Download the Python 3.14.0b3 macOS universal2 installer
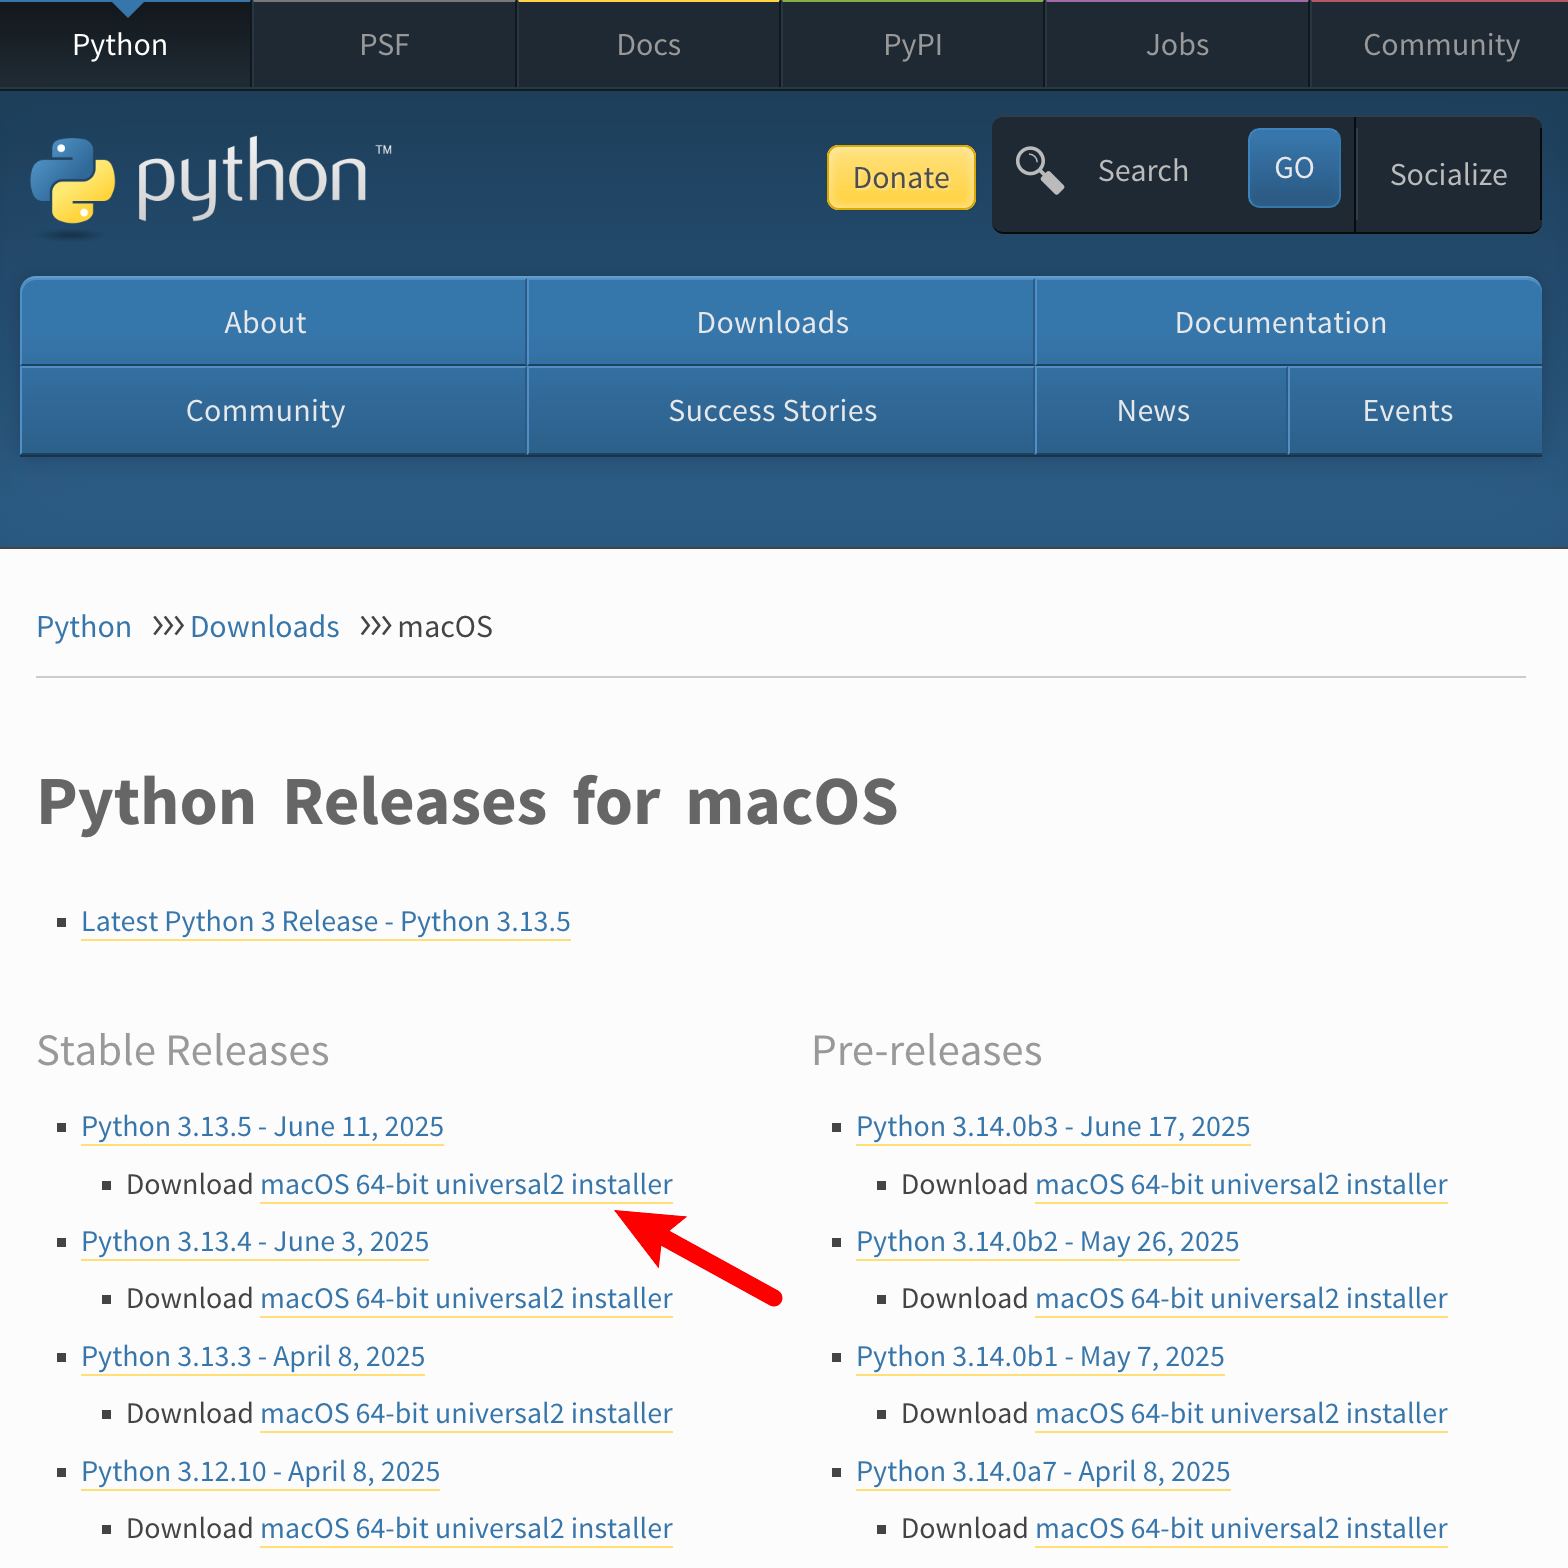This screenshot has height=1568, width=1568. 1242,1184
